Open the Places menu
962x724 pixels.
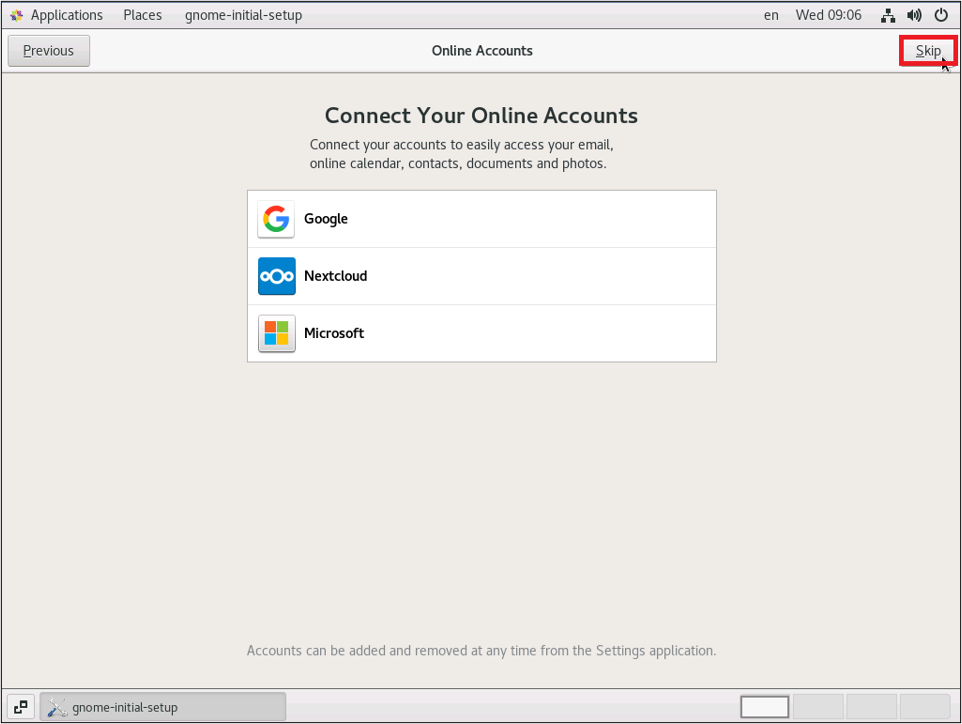coord(142,15)
